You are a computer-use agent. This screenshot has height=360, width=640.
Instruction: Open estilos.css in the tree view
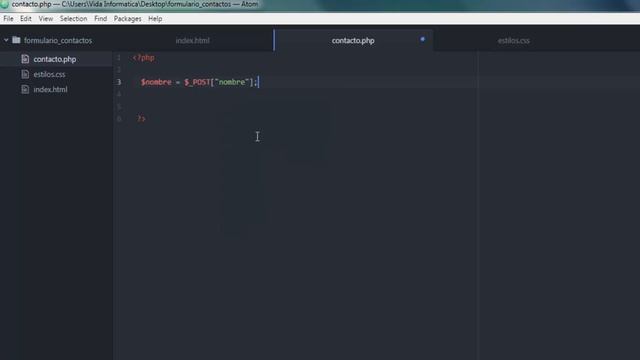tap(49, 74)
